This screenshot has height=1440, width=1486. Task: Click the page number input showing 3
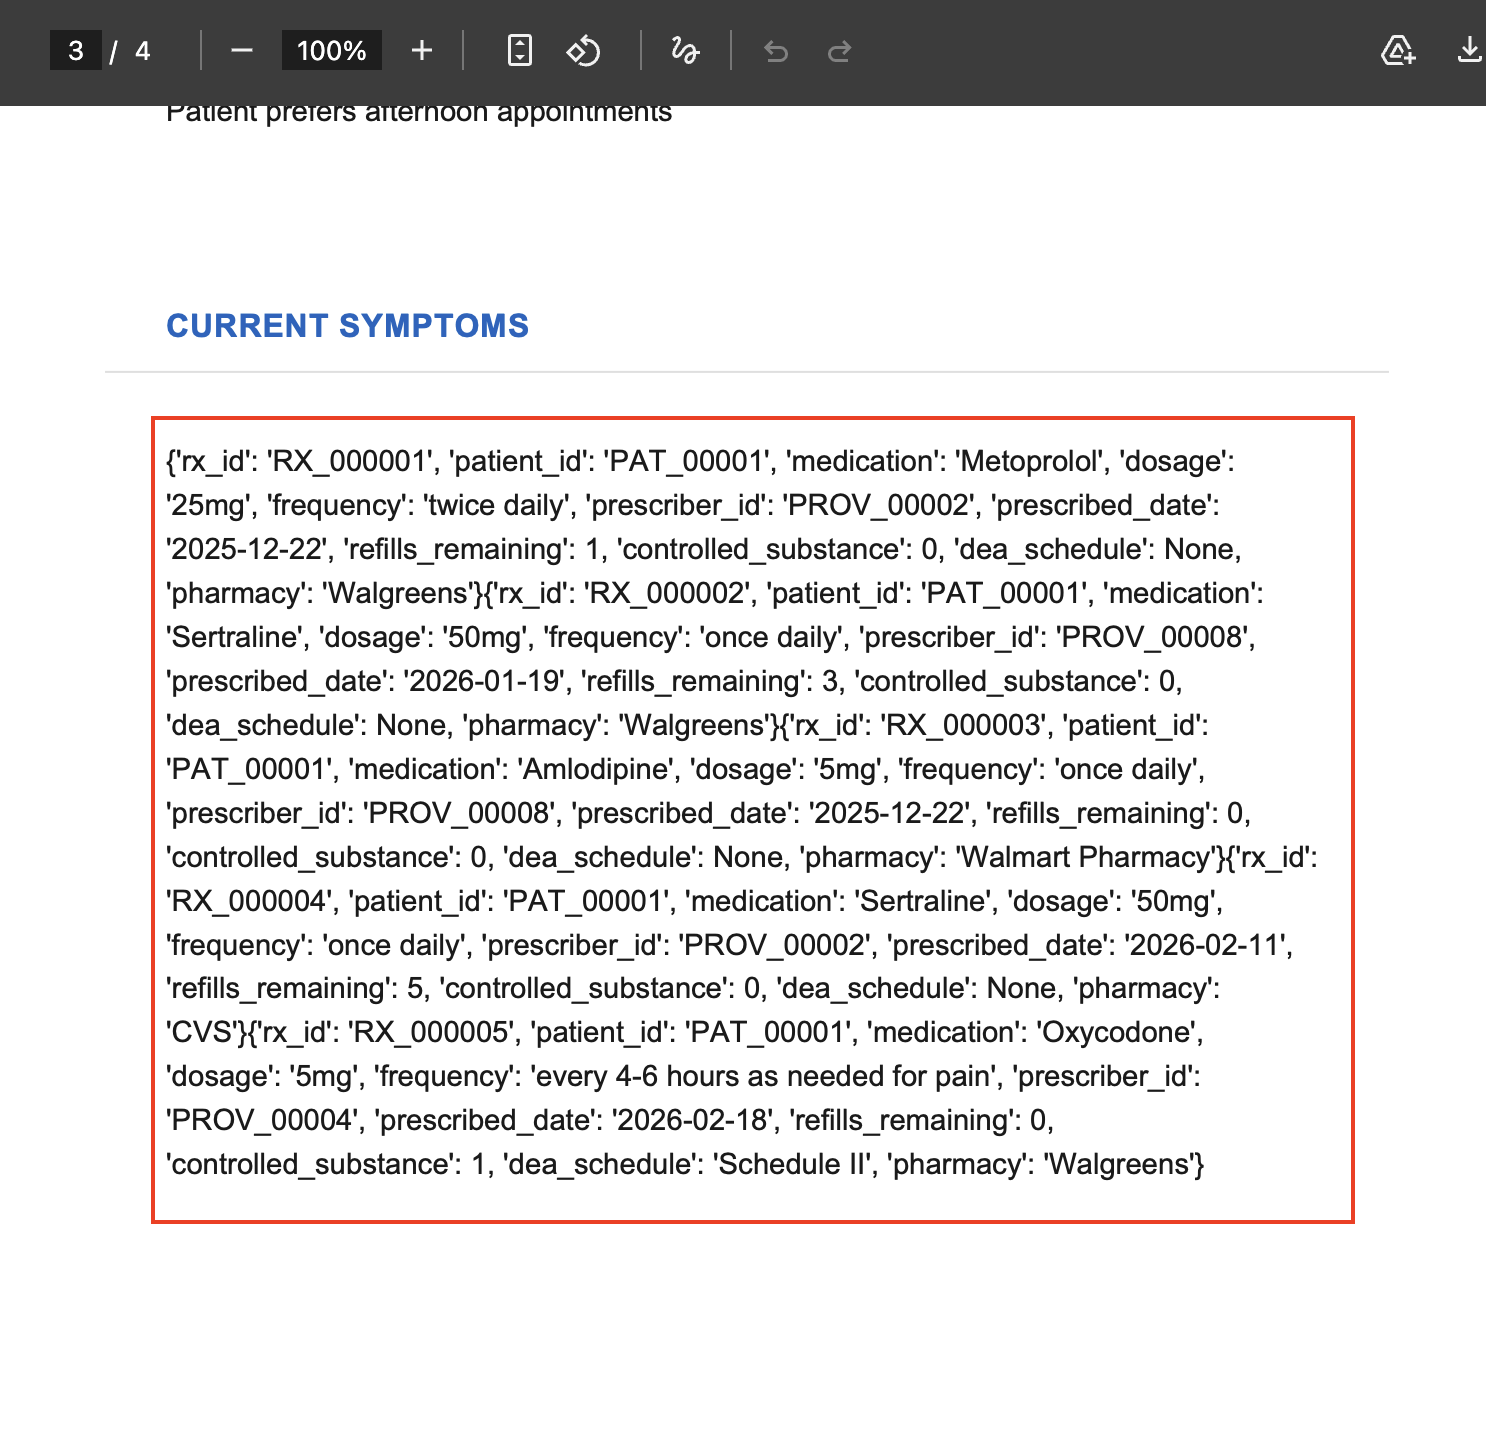[x=76, y=51]
